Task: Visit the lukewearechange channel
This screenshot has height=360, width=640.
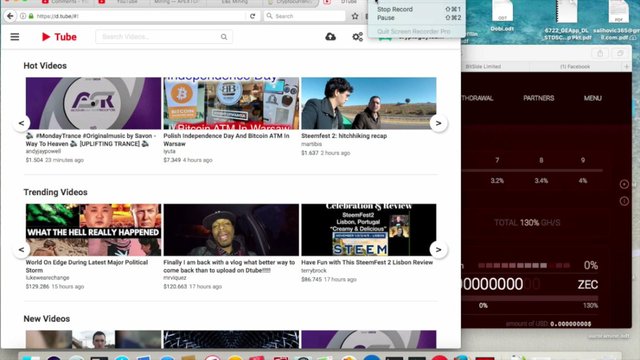Action: click(47, 278)
